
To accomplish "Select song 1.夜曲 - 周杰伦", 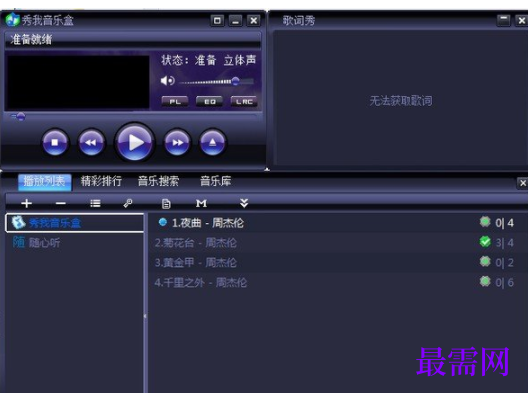I will (x=337, y=223).
